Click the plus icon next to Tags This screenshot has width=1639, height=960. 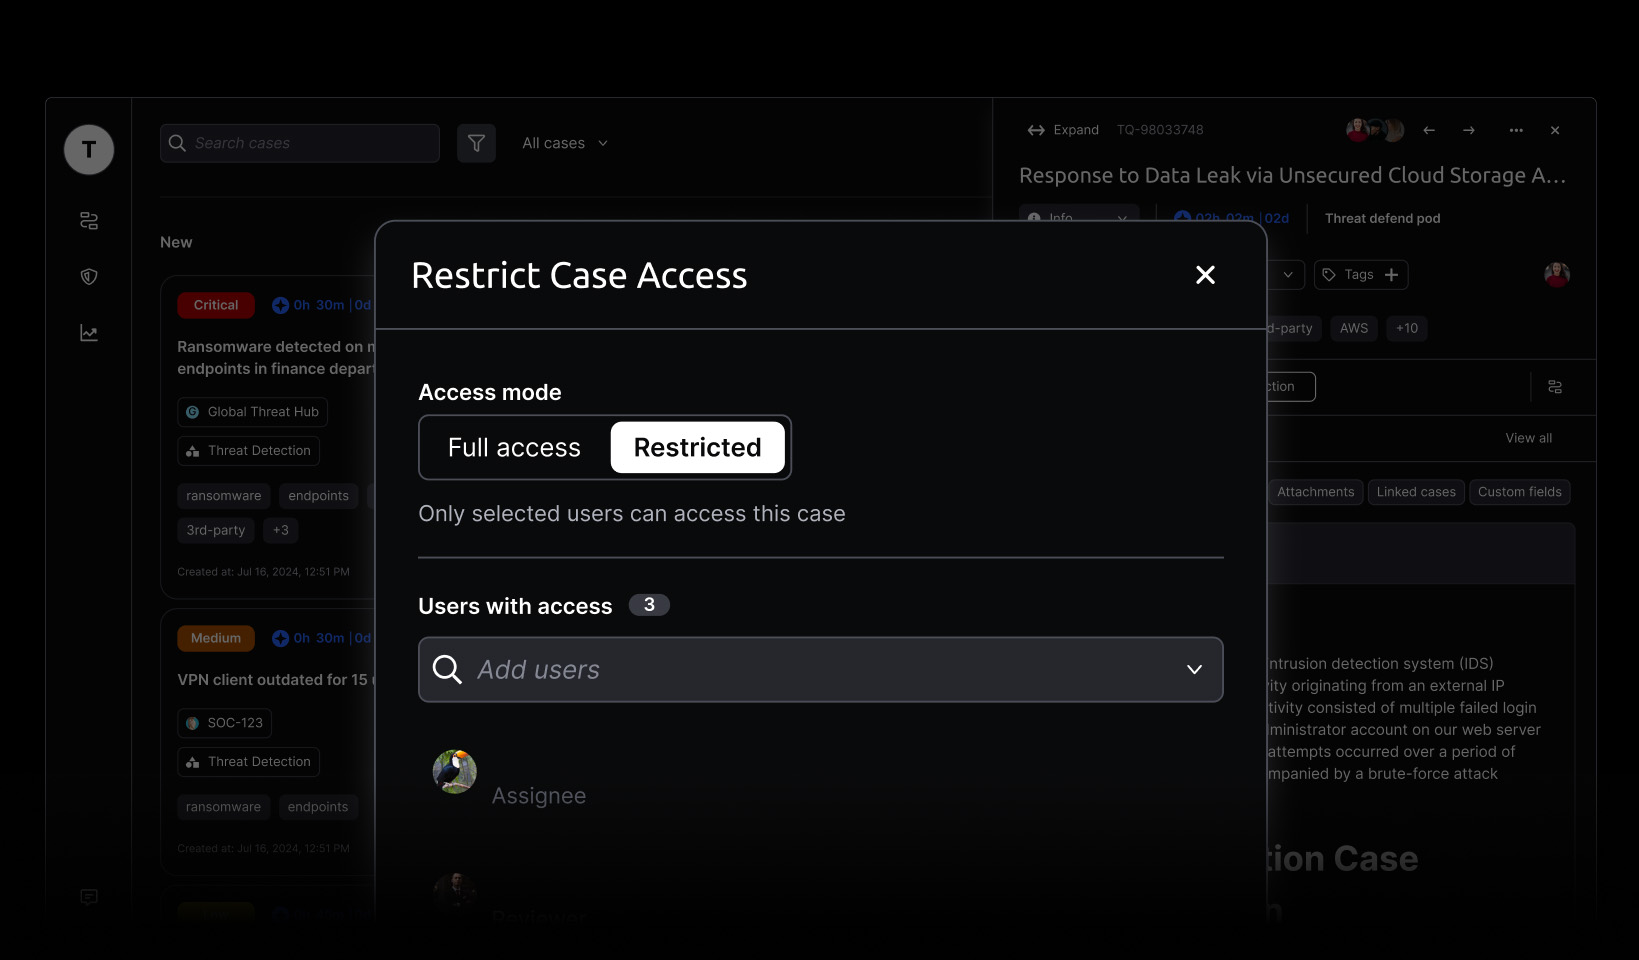[1391, 275]
